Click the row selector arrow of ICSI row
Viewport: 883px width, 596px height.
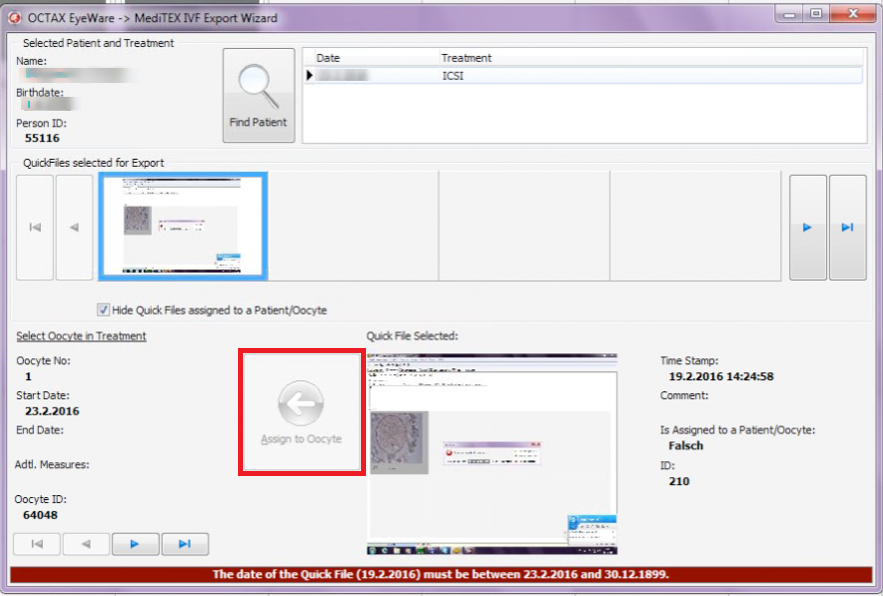(309, 75)
